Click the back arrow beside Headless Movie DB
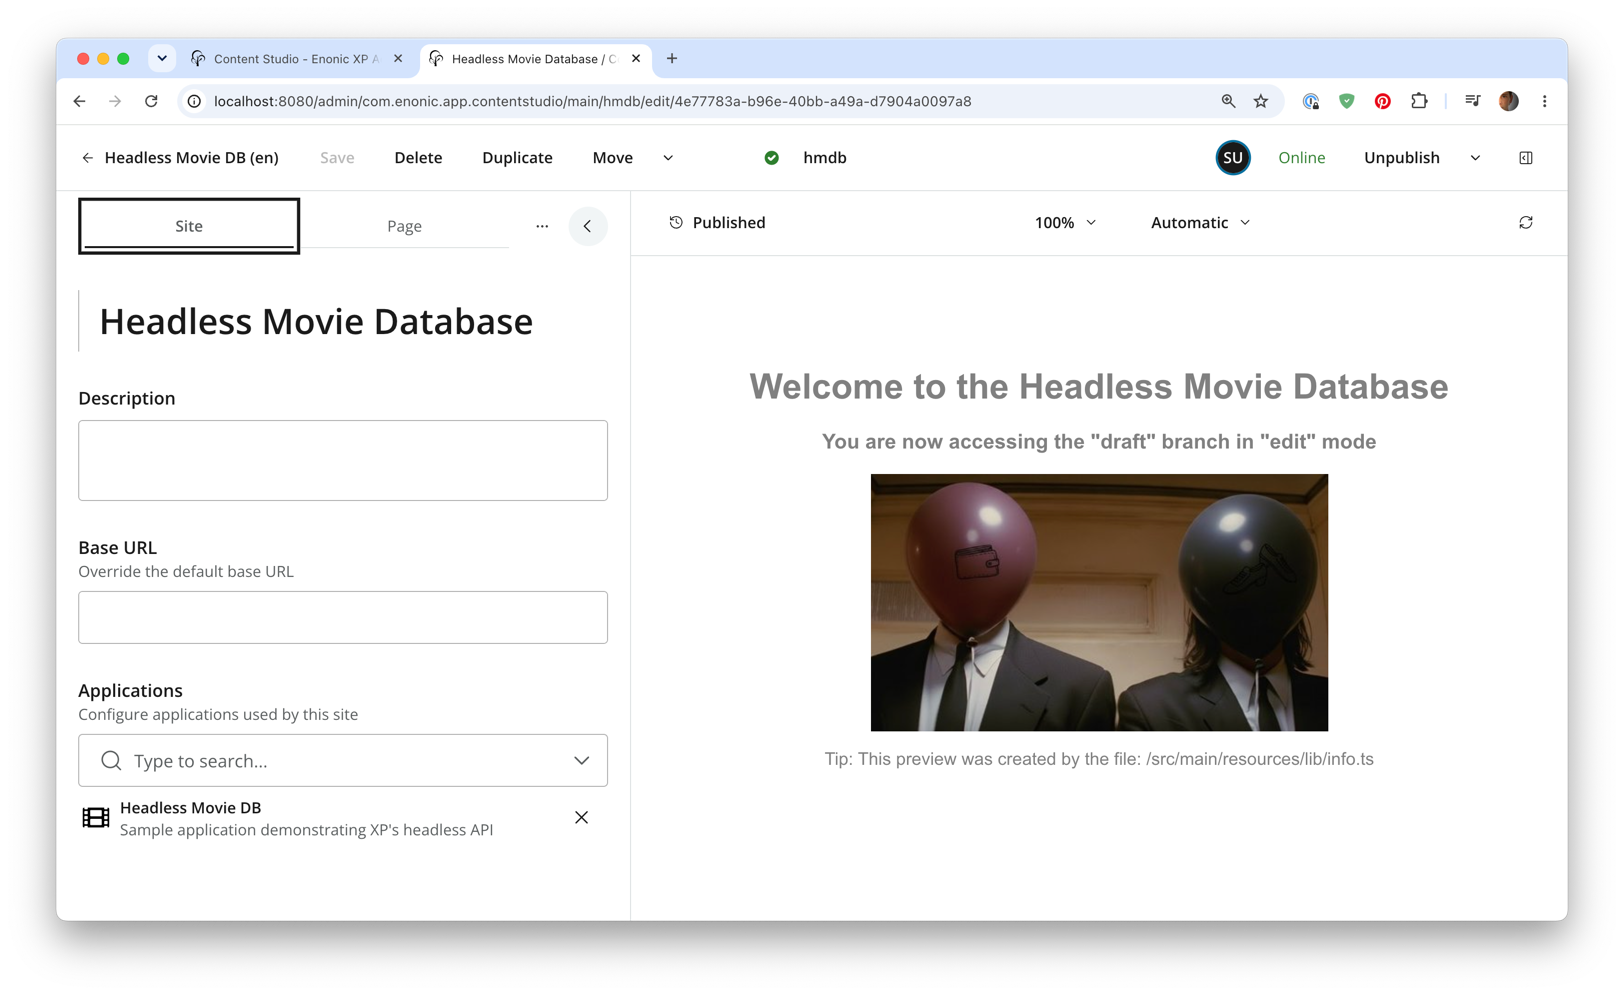The width and height of the screenshot is (1624, 995). (88, 158)
